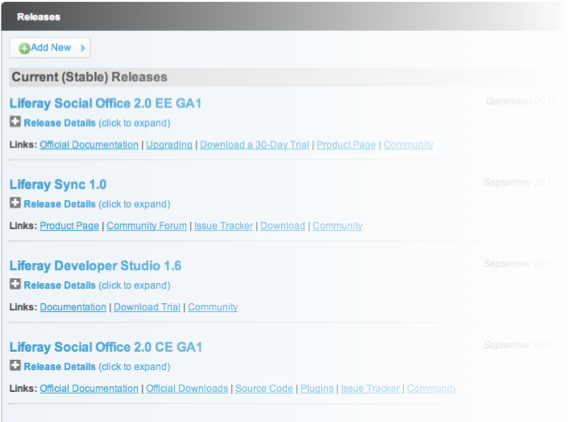Open Community link for Liferay Sync 1.0
The width and height of the screenshot is (568, 422).
(338, 226)
